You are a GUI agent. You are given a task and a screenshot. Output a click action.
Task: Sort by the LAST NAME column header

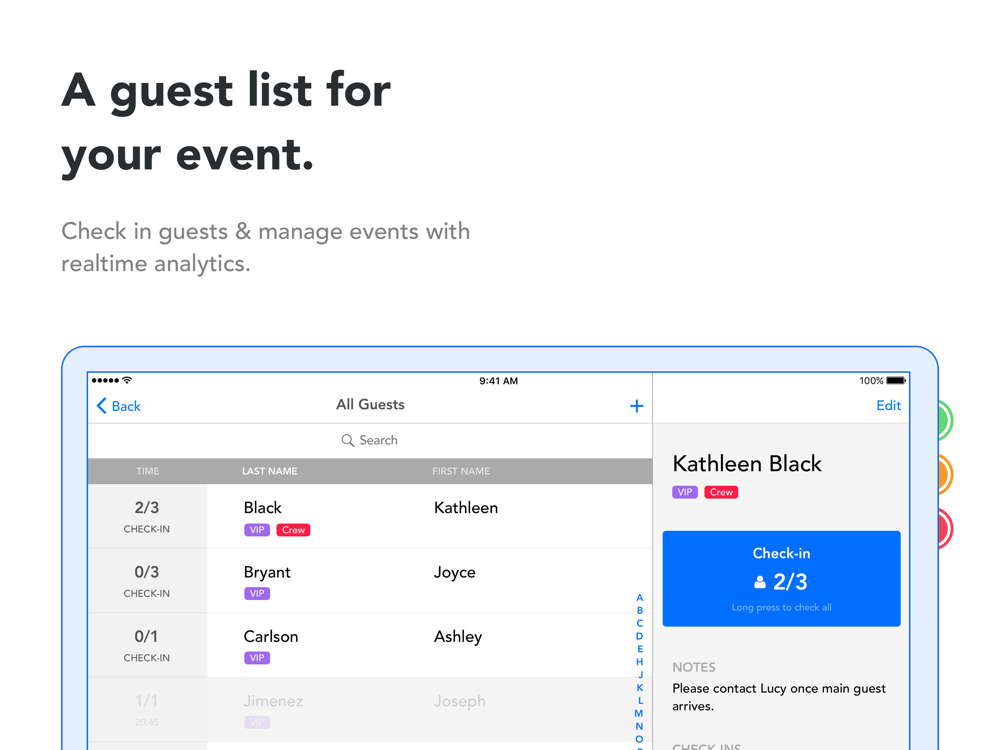(270, 471)
